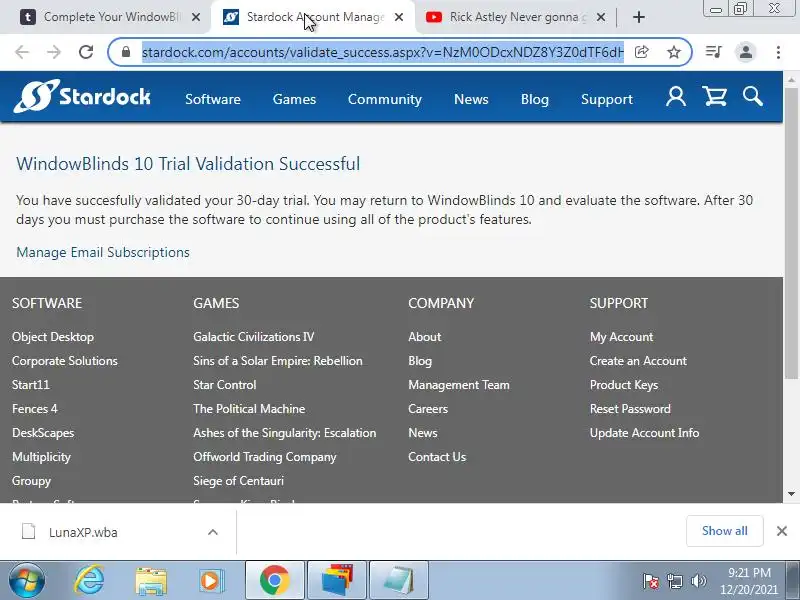The width and height of the screenshot is (800, 600).
Task: Click the Windows Start orb
Action: click(26, 581)
